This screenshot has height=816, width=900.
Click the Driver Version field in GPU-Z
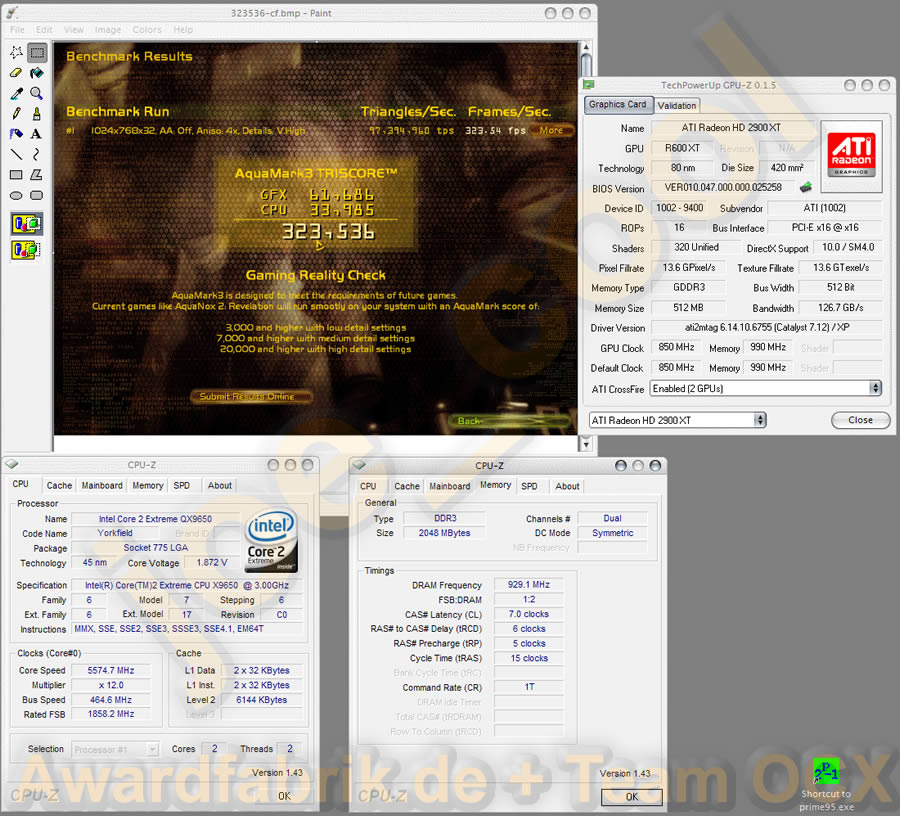pyautogui.click(x=766, y=327)
